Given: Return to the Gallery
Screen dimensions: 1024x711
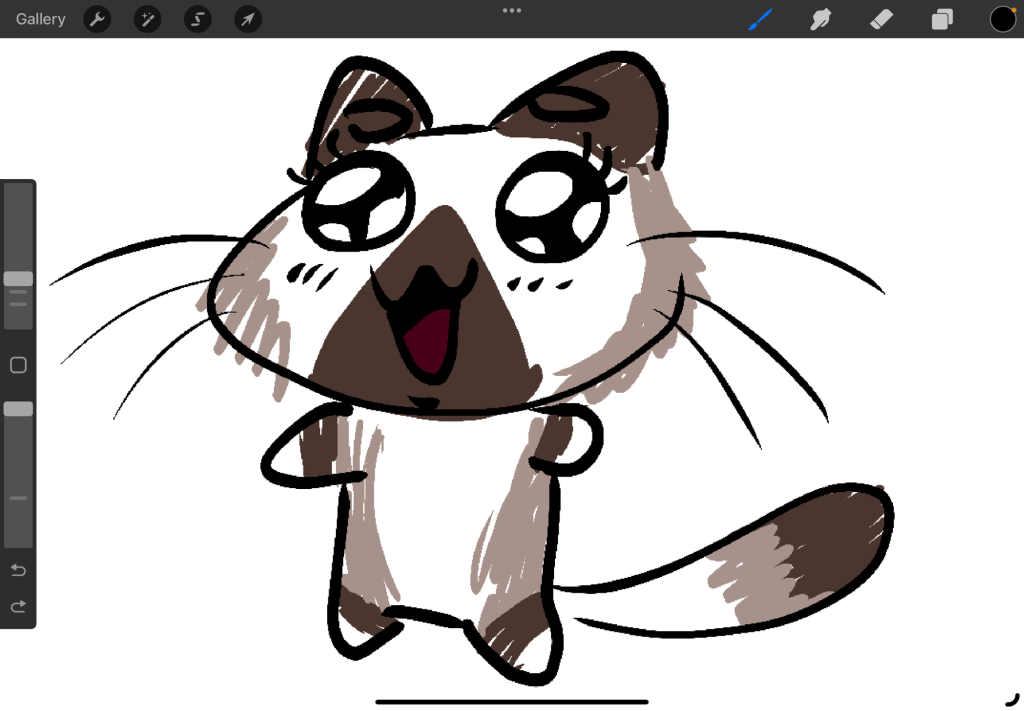Looking at the screenshot, I should pyautogui.click(x=41, y=19).
